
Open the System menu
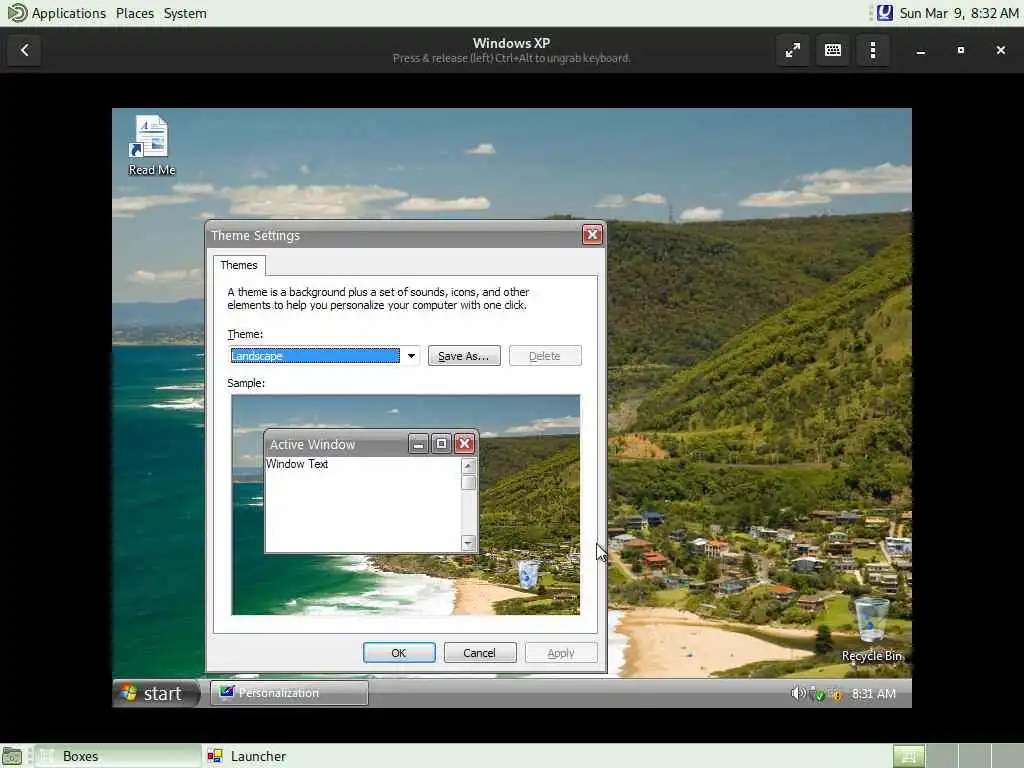185,13
